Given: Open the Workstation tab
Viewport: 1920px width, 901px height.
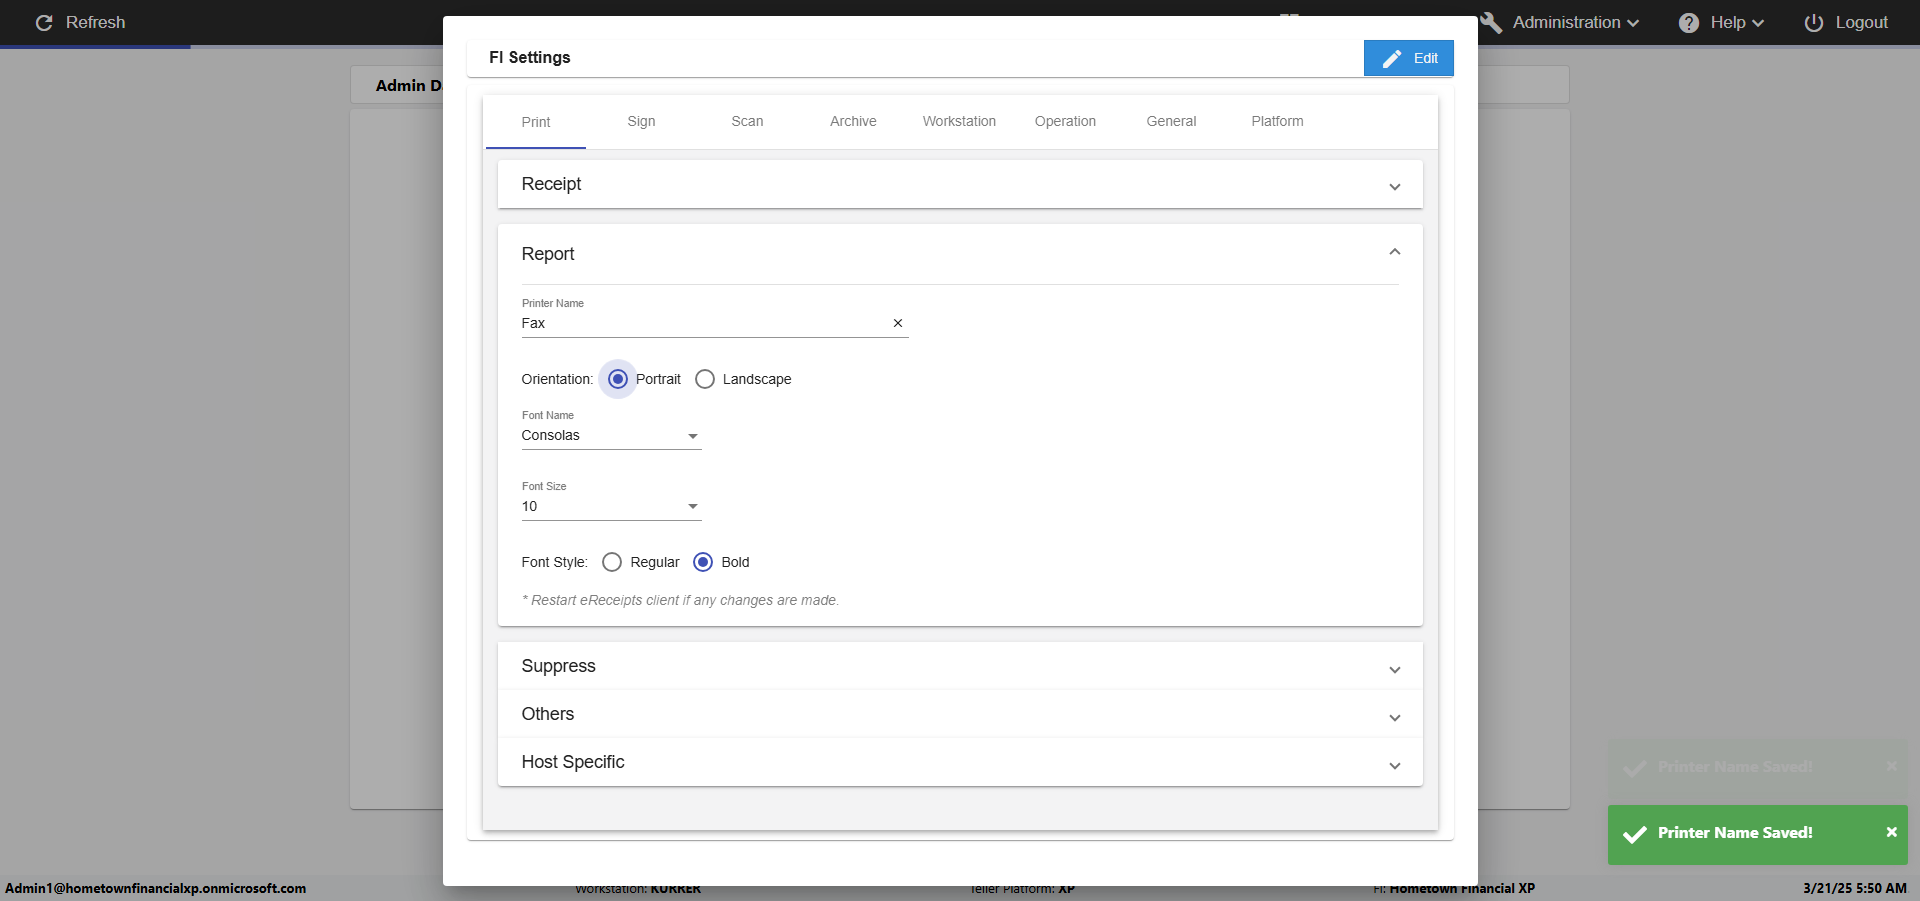Looking at the screenshot, I should pos(959,121).
